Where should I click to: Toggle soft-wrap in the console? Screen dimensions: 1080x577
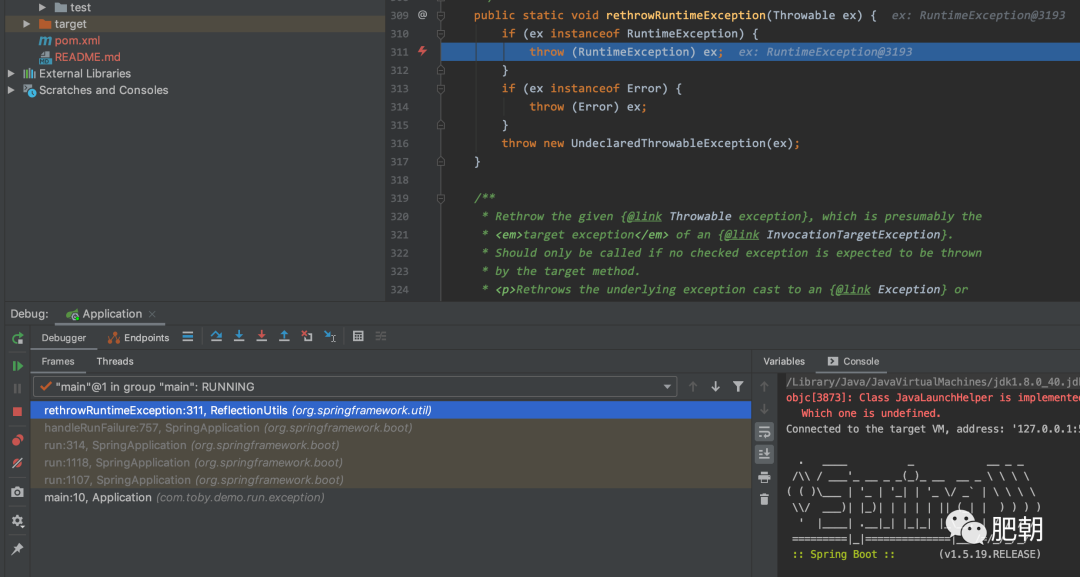click(x=765, y=432)
